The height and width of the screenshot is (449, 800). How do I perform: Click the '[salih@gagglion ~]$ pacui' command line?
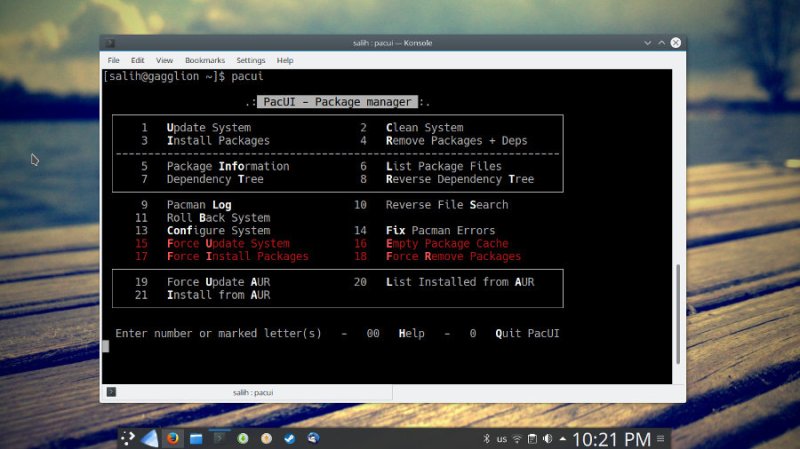[183, 77]
